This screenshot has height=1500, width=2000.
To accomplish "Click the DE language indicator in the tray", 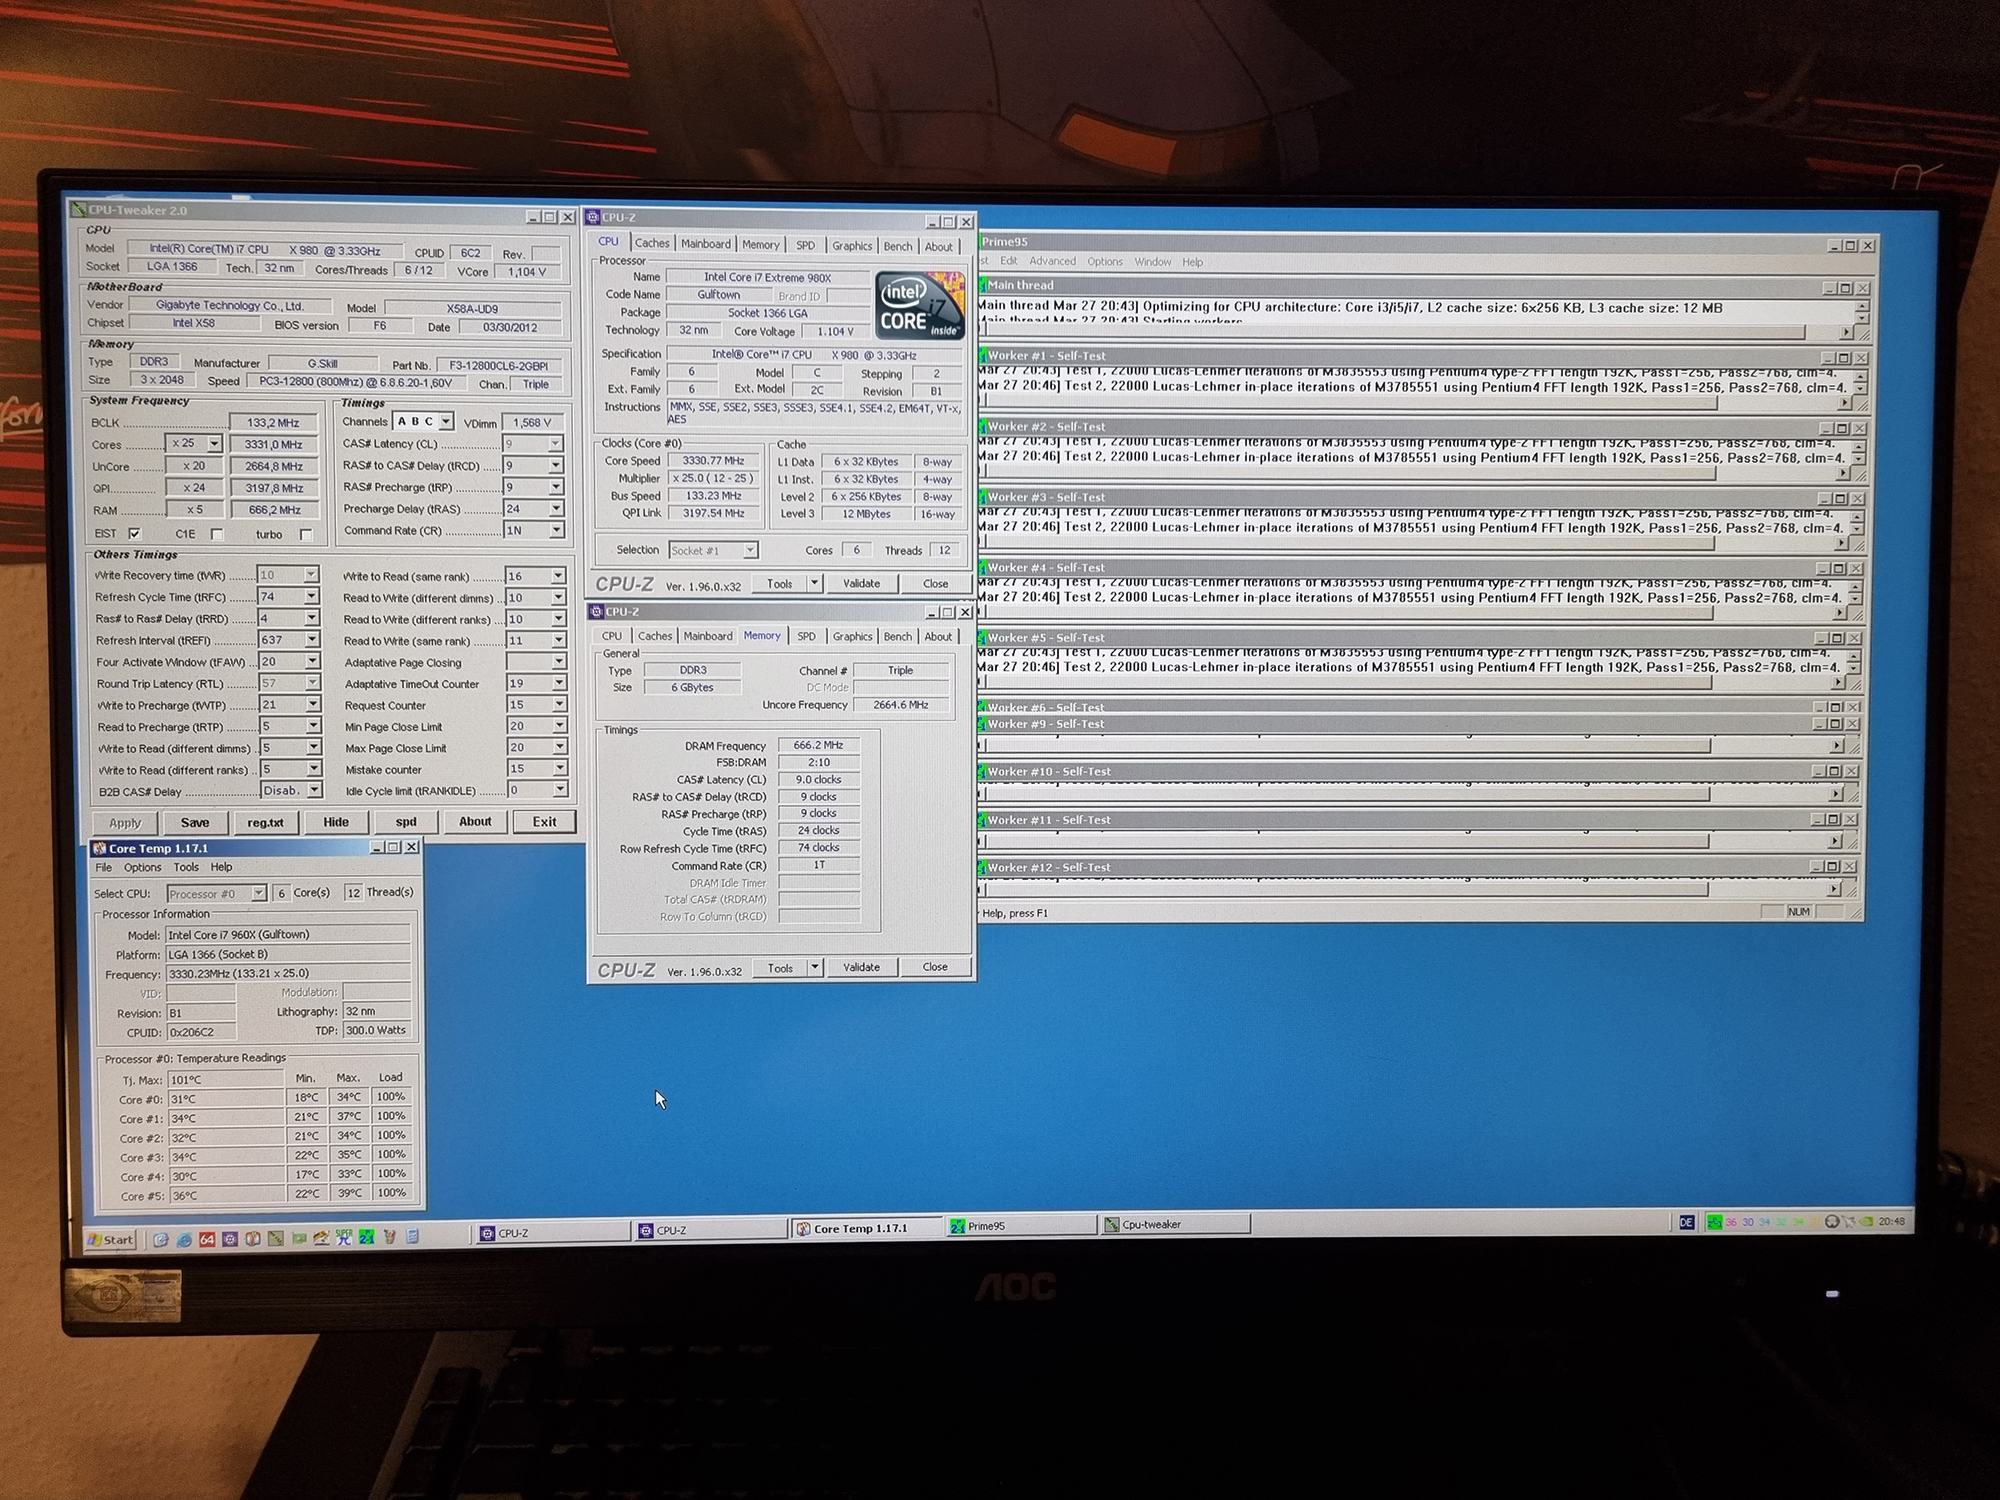I will click(x=1687, y=1222).
